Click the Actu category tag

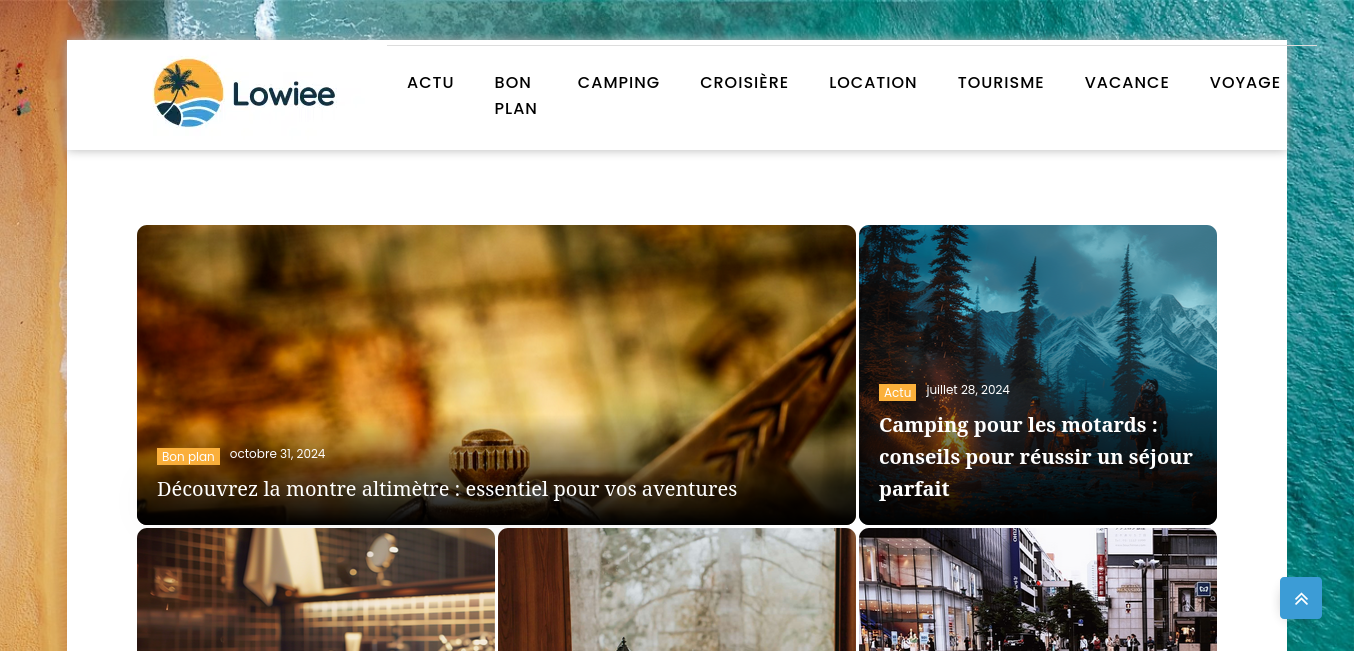tap(897, 393)
